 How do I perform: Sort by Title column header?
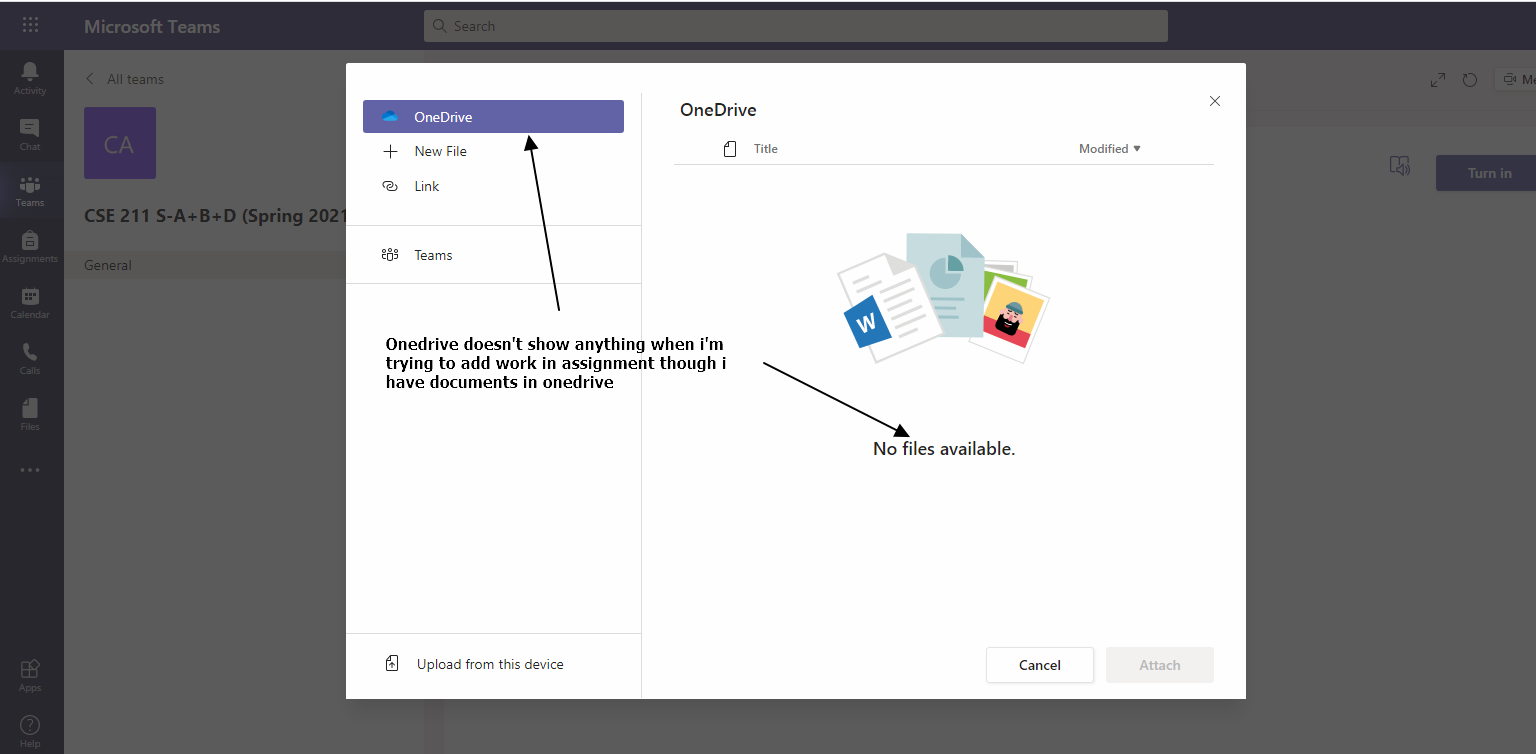tap(765, 149)
